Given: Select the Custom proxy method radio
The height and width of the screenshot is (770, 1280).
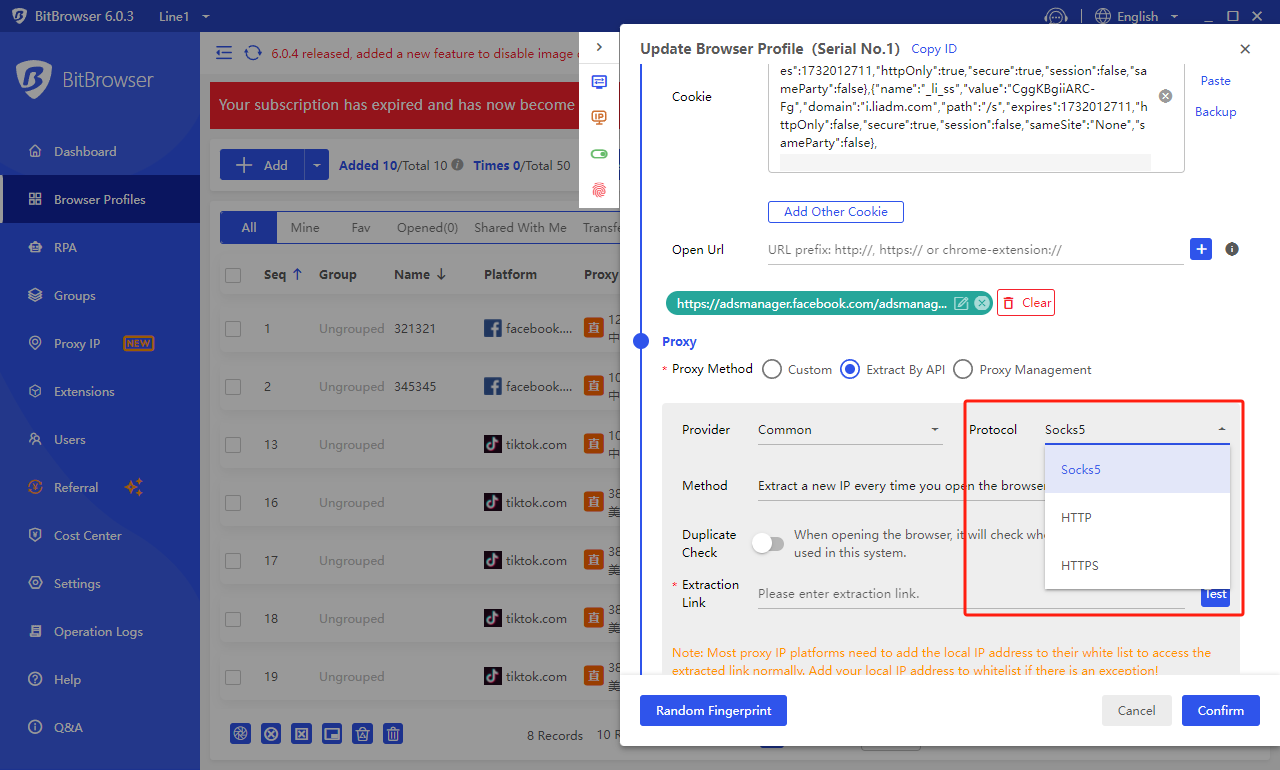Looking at the screenshot, I should pos(772,369).
